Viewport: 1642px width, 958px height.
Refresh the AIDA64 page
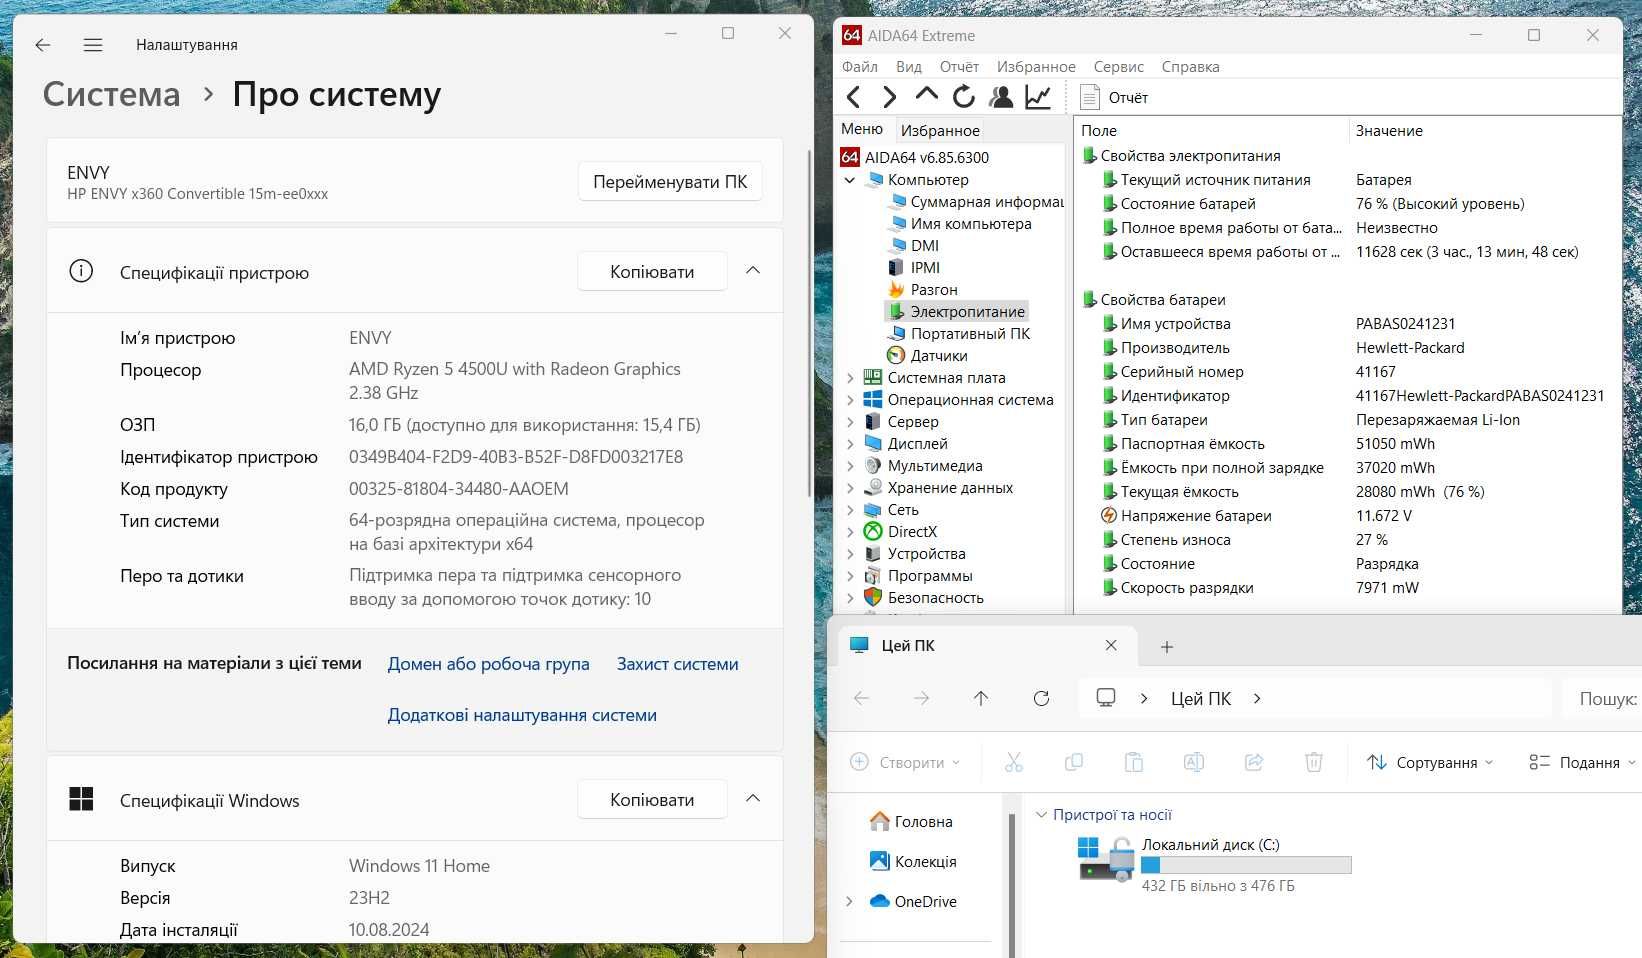click(963, 97)
